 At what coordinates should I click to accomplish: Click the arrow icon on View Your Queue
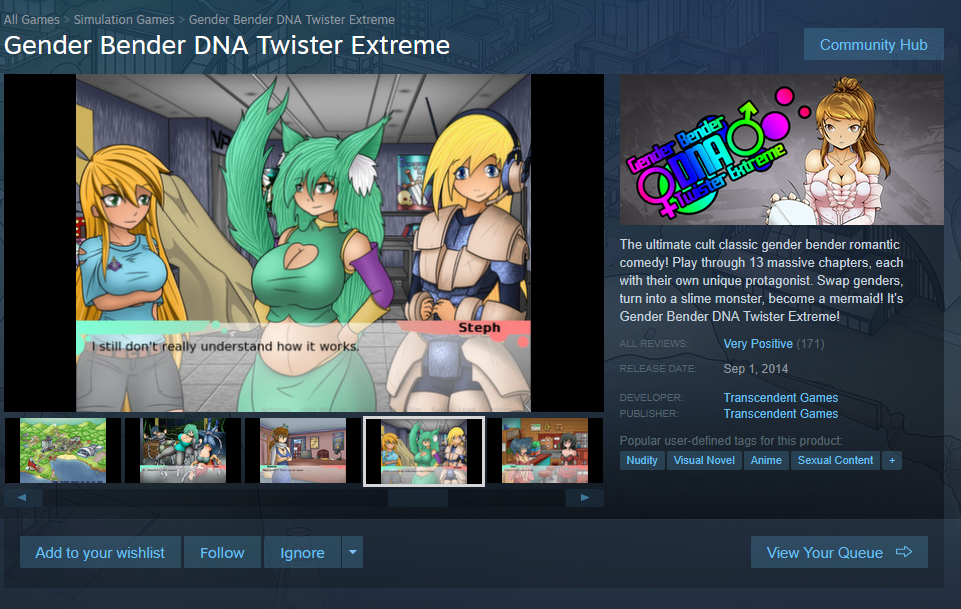point(904,552)
